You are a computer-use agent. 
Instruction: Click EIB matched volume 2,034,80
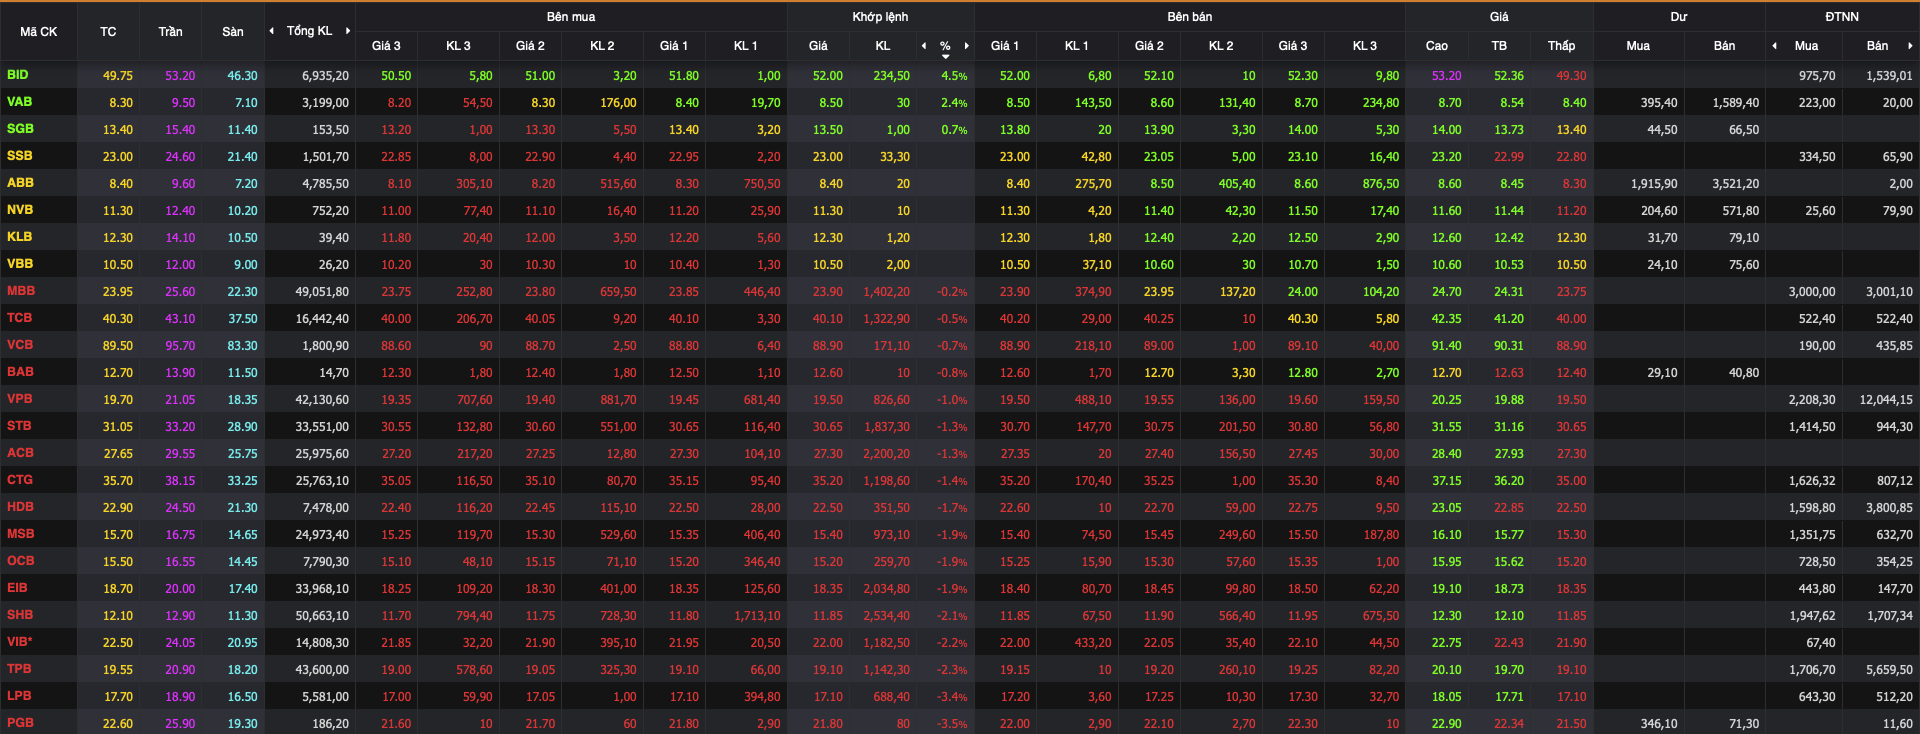tap(887, 589)
